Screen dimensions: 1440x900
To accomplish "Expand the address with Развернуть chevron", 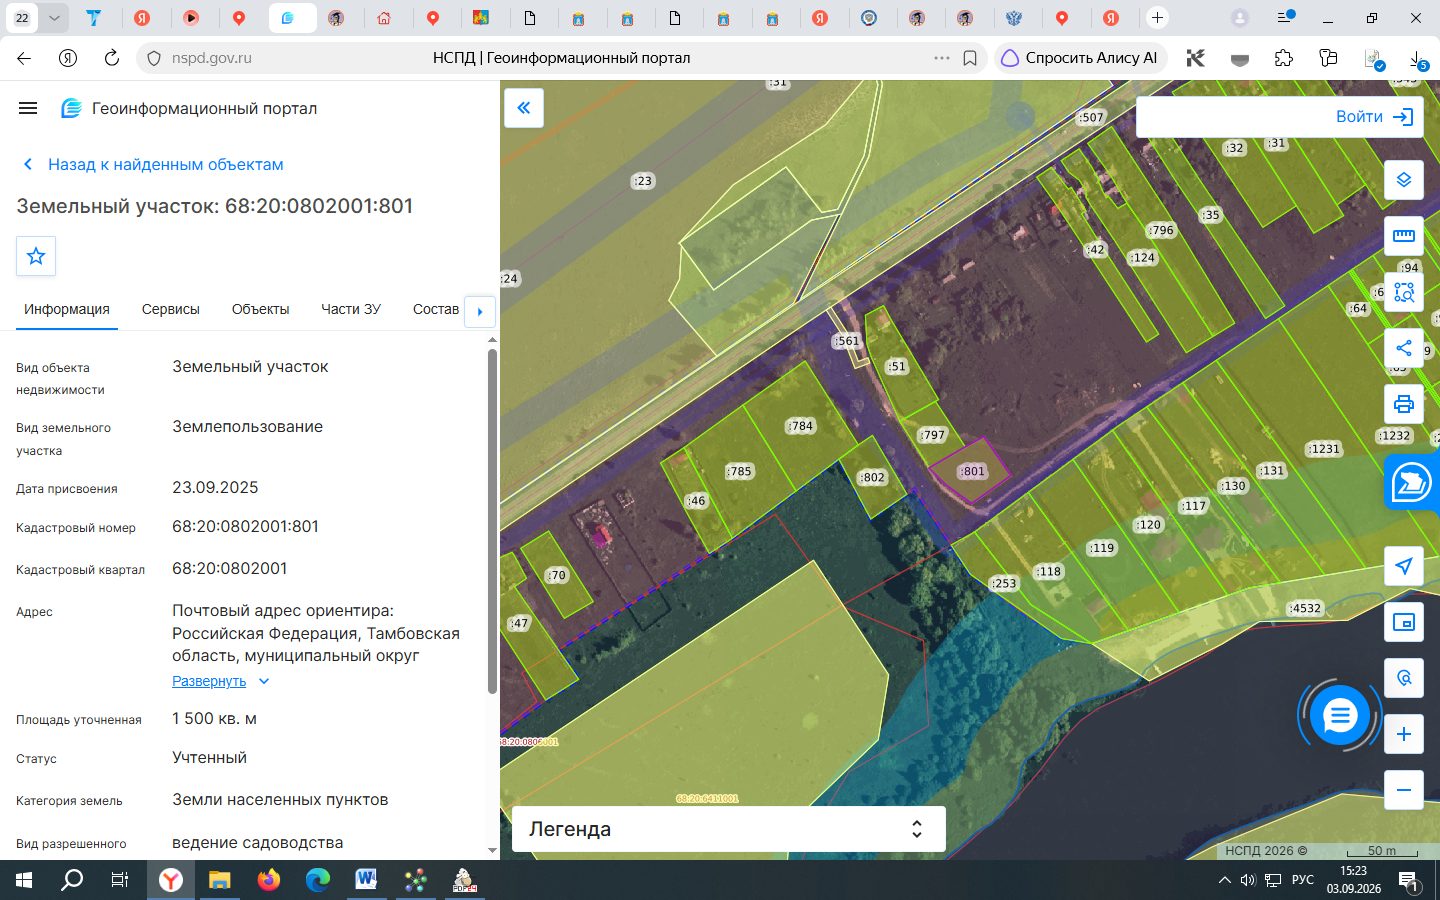I will click(264, 681).
